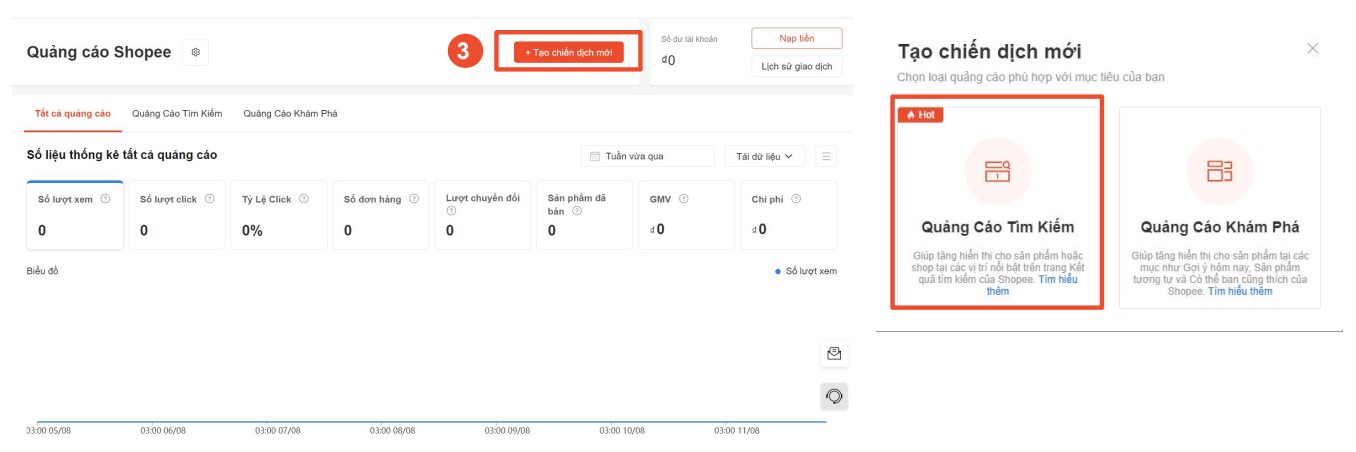Open the list options icon beside Tải dữ liệu
1356x452 pixels.
(x=826, y=156)
